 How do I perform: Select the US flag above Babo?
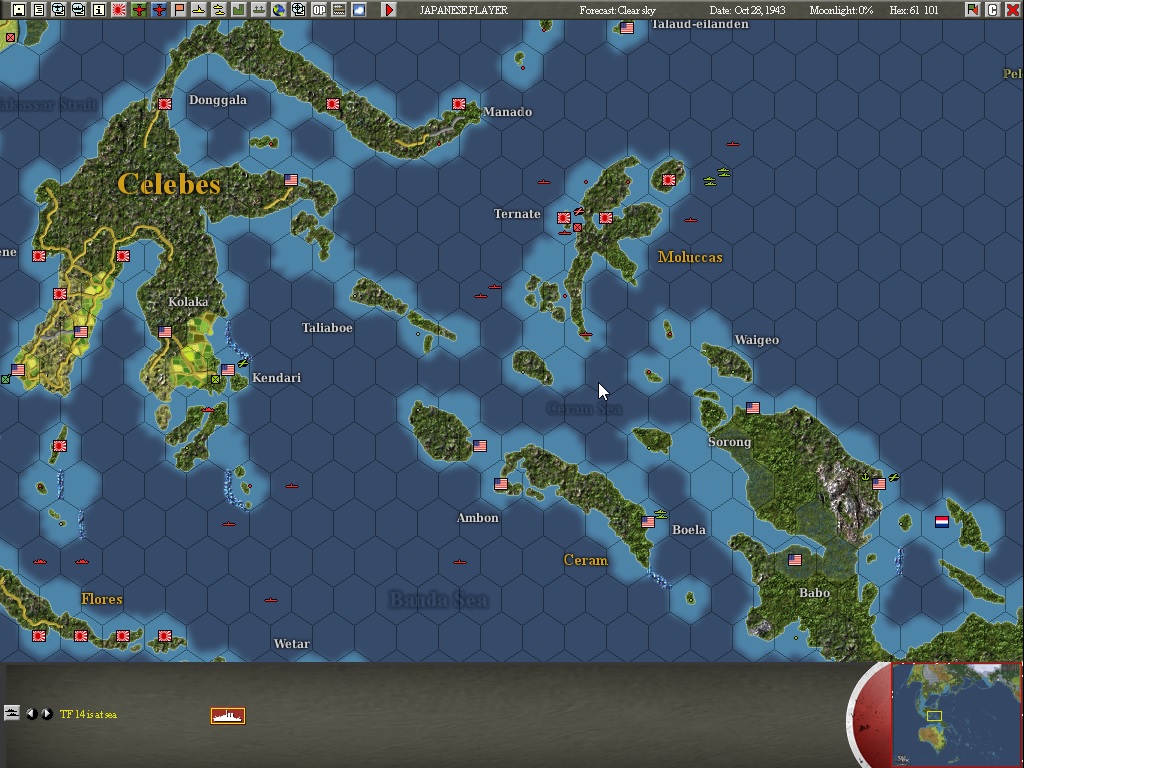(x=795, y=560)
